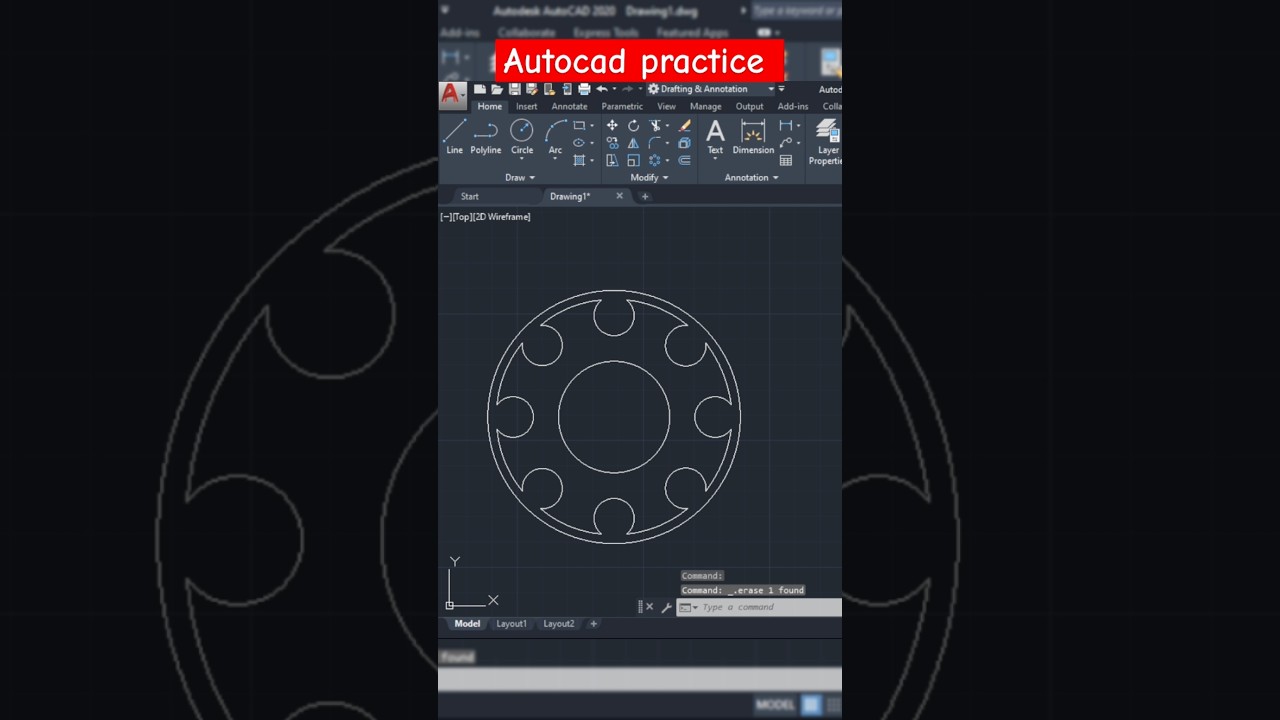
Task: Open the Parametric ribbon tab
Action: (x=622, y=106)
